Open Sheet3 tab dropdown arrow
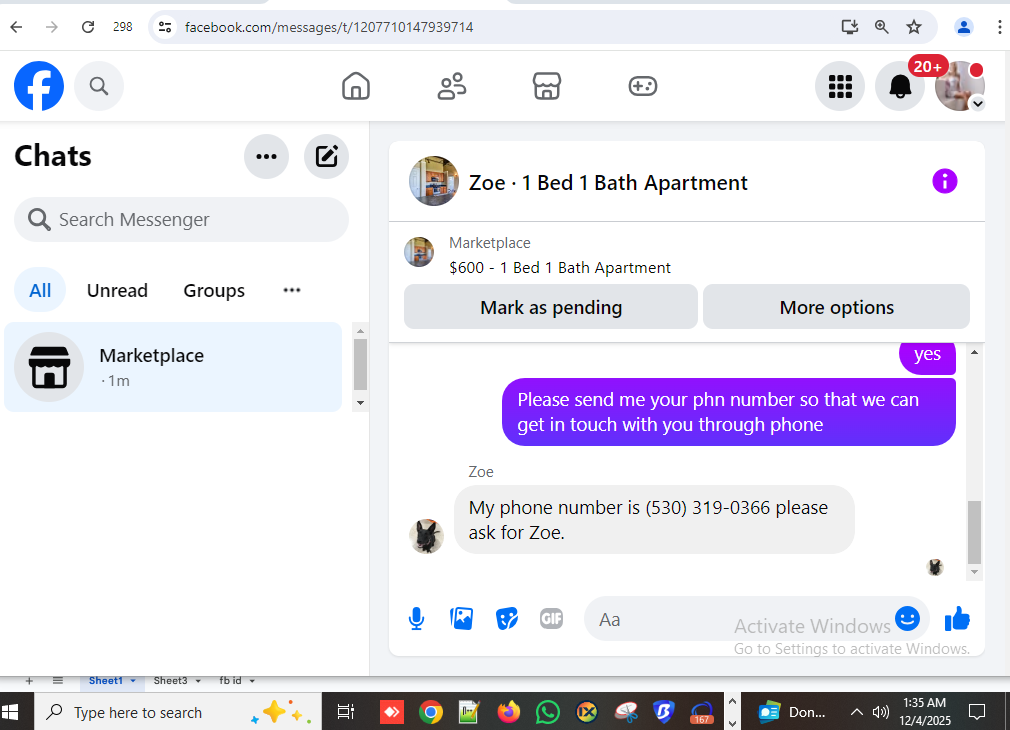The height and width of the screenshot is (730, 1010). pos(198,681)
